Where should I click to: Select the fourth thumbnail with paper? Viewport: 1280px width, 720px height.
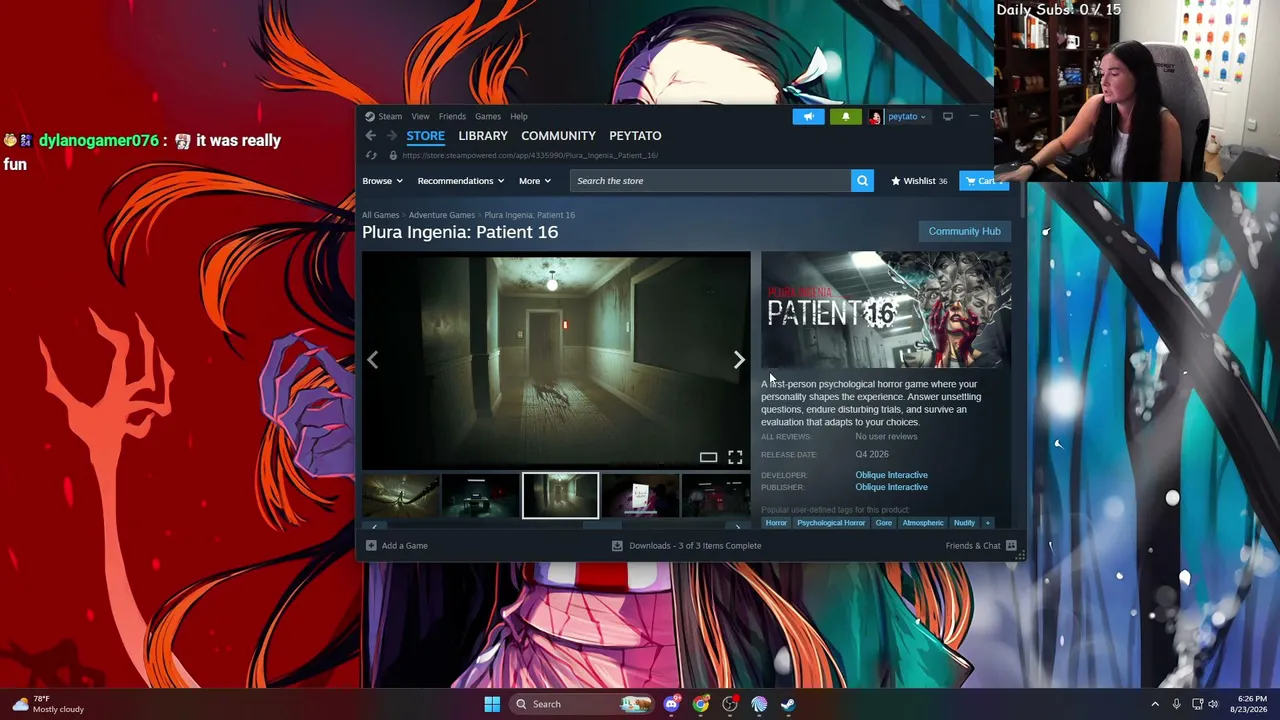640,496
